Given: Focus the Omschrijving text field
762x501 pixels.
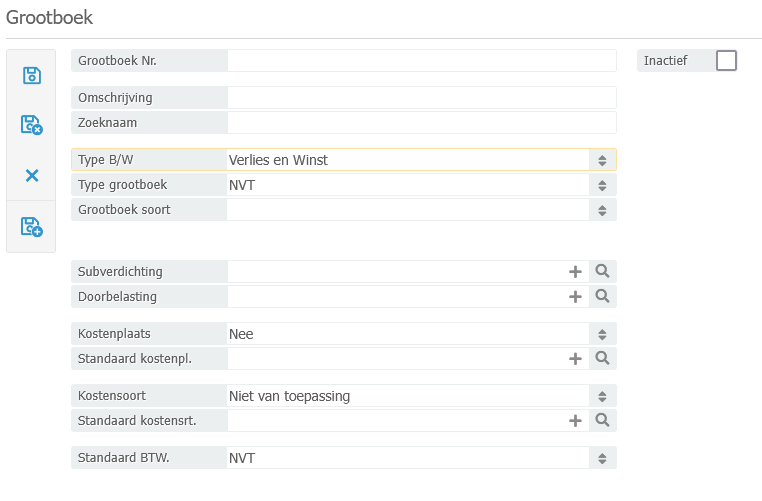Looking at the screenshot, I should point(421,98).
